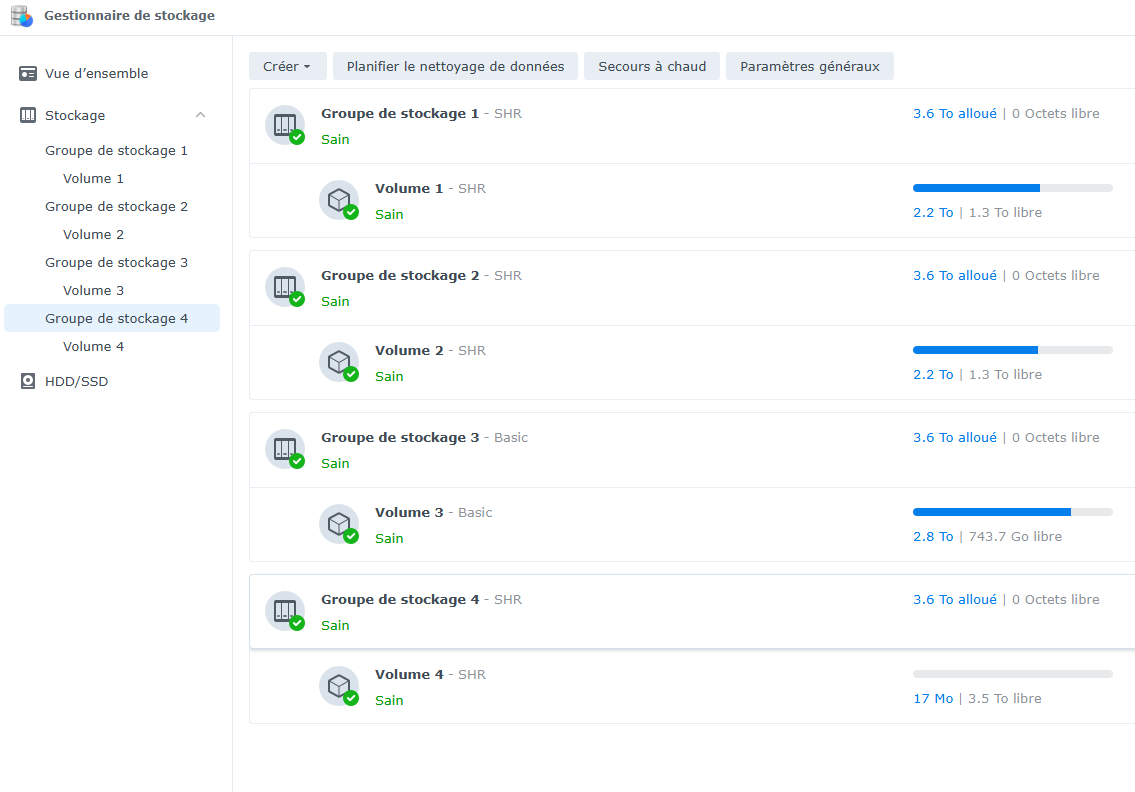Click the Groupe de stockage 3 pool icon
The width and height of the screenshot is (1135, 792).
[284, 449]
